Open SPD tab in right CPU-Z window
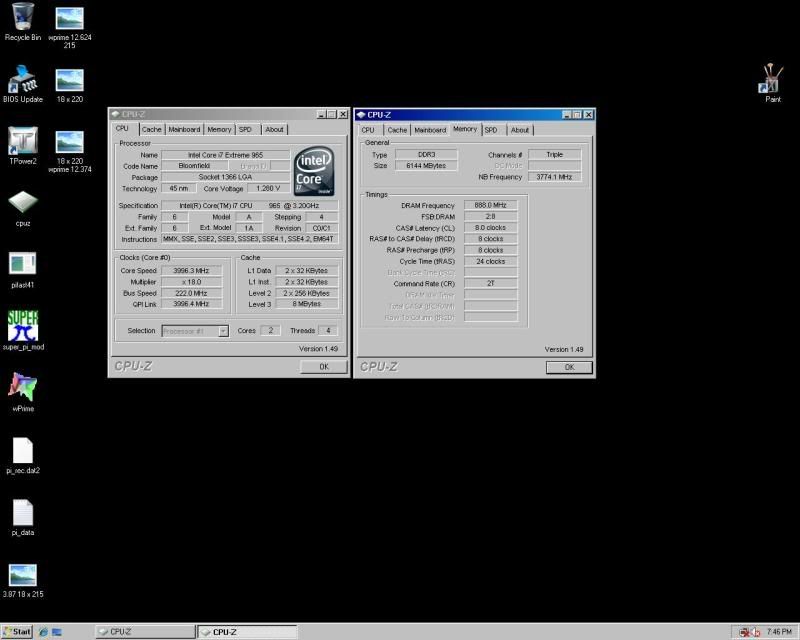 pyautogui.click(x=491, y=130)
